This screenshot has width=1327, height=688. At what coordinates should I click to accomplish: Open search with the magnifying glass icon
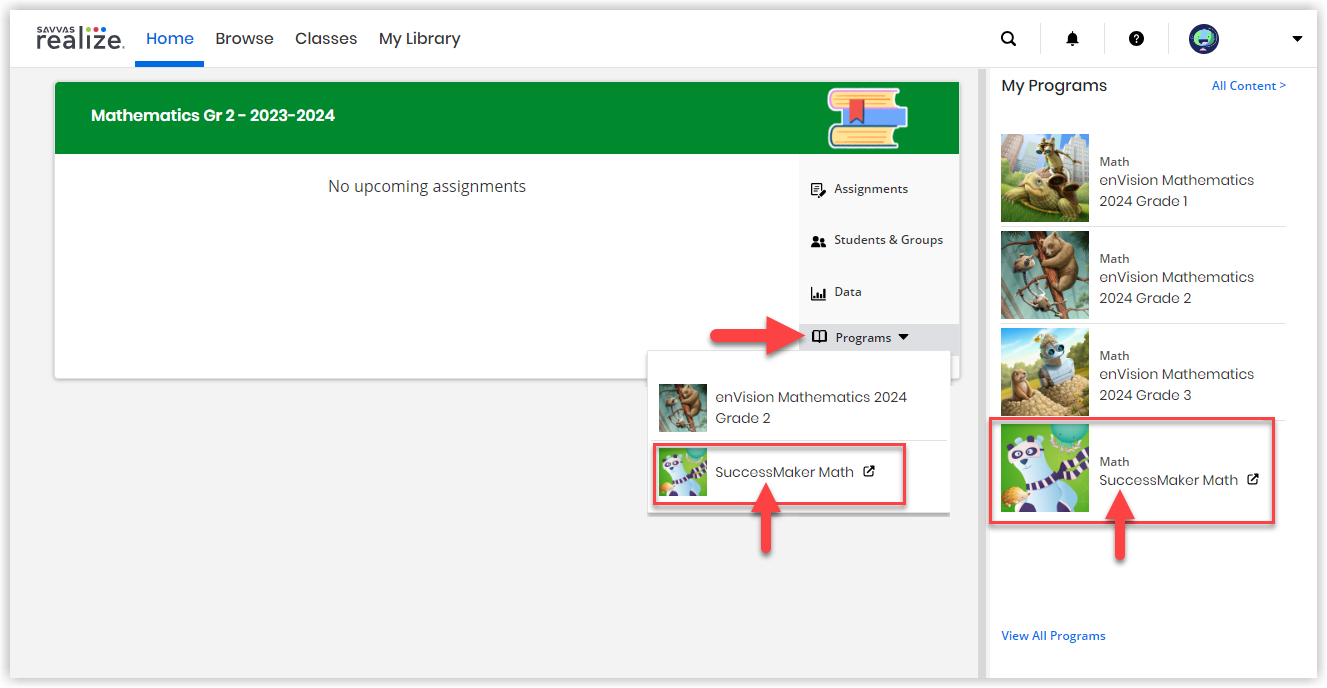point(1008,38)
